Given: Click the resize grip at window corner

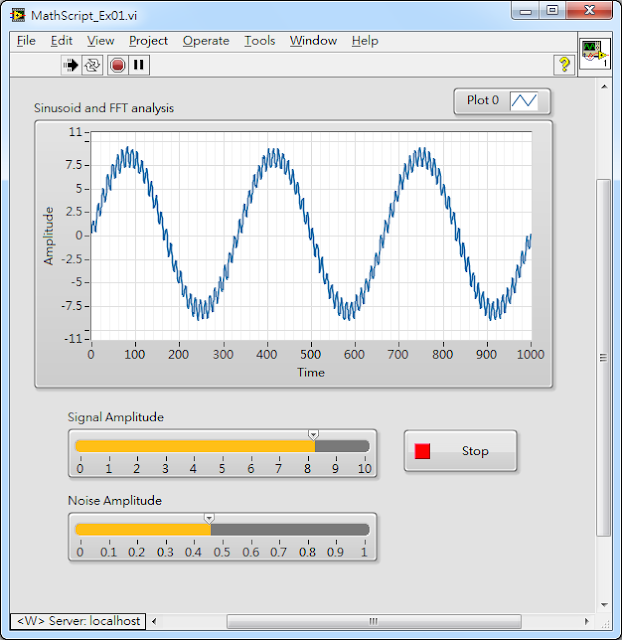Looking at the screenshot, I should point(605,622).
